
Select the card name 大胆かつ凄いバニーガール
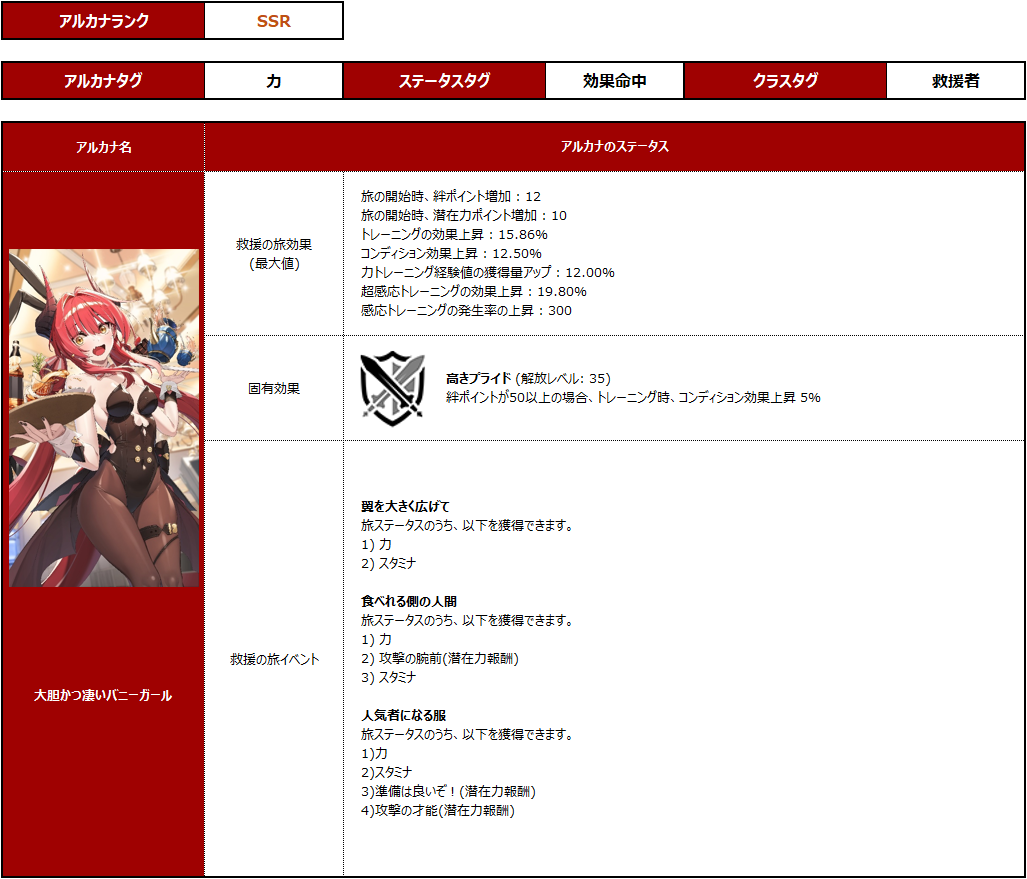point(103,695)
